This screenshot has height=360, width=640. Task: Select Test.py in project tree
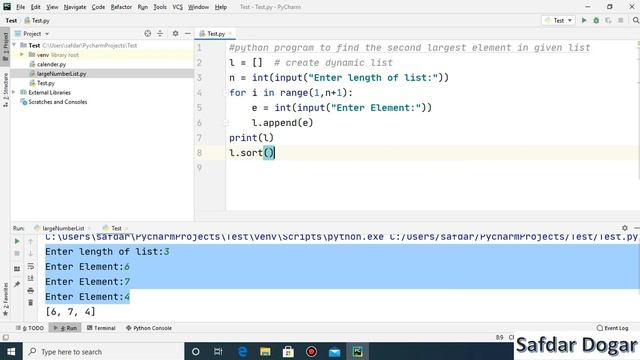pos(46,83)
